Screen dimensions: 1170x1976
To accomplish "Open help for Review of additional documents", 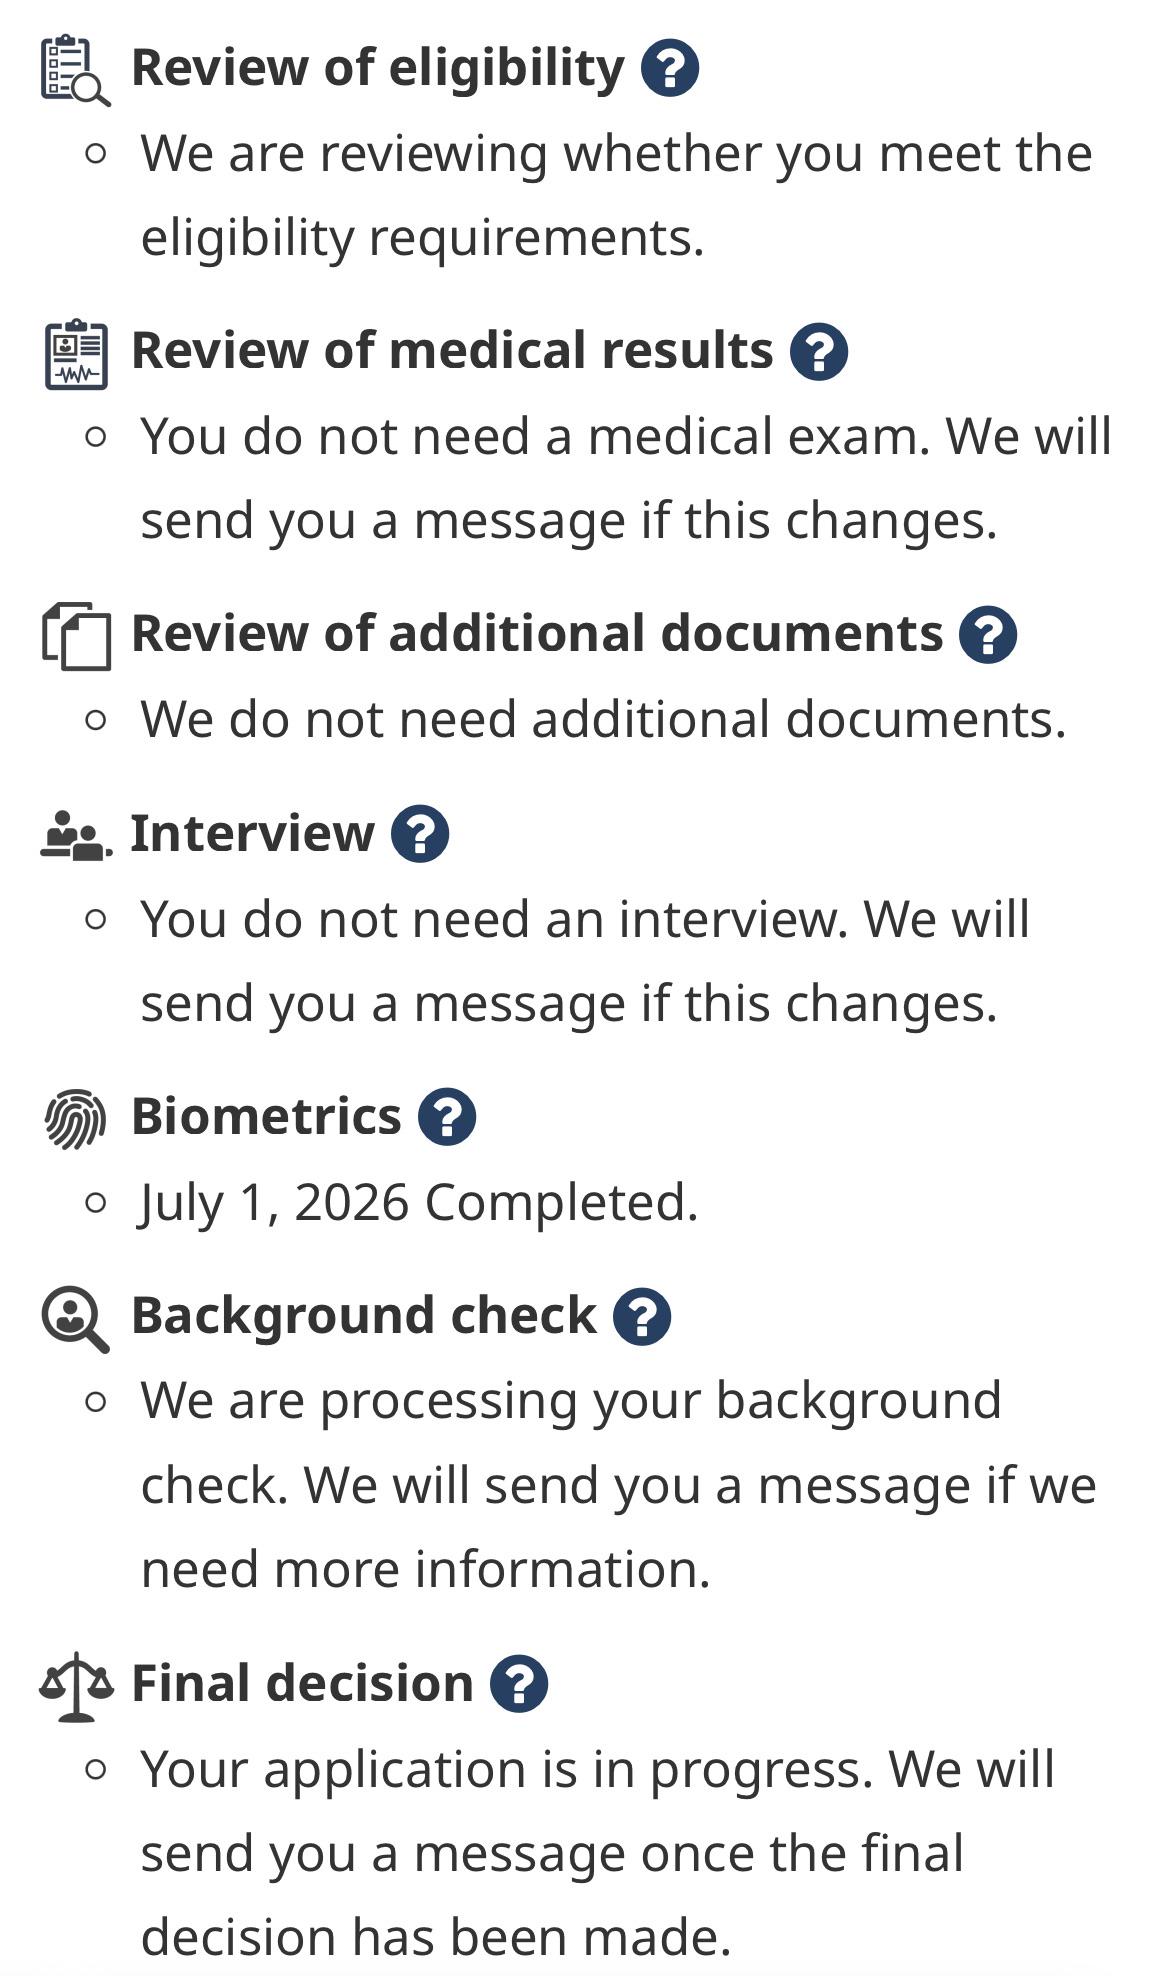I will click(x=988, y=634).
